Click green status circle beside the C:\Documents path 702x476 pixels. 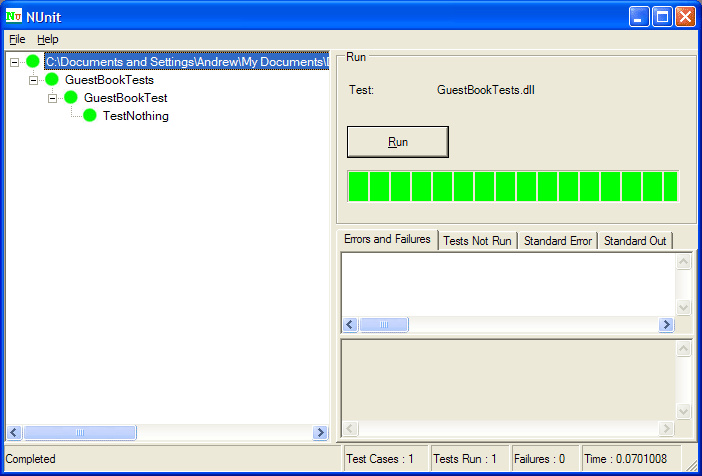(33, 61)
